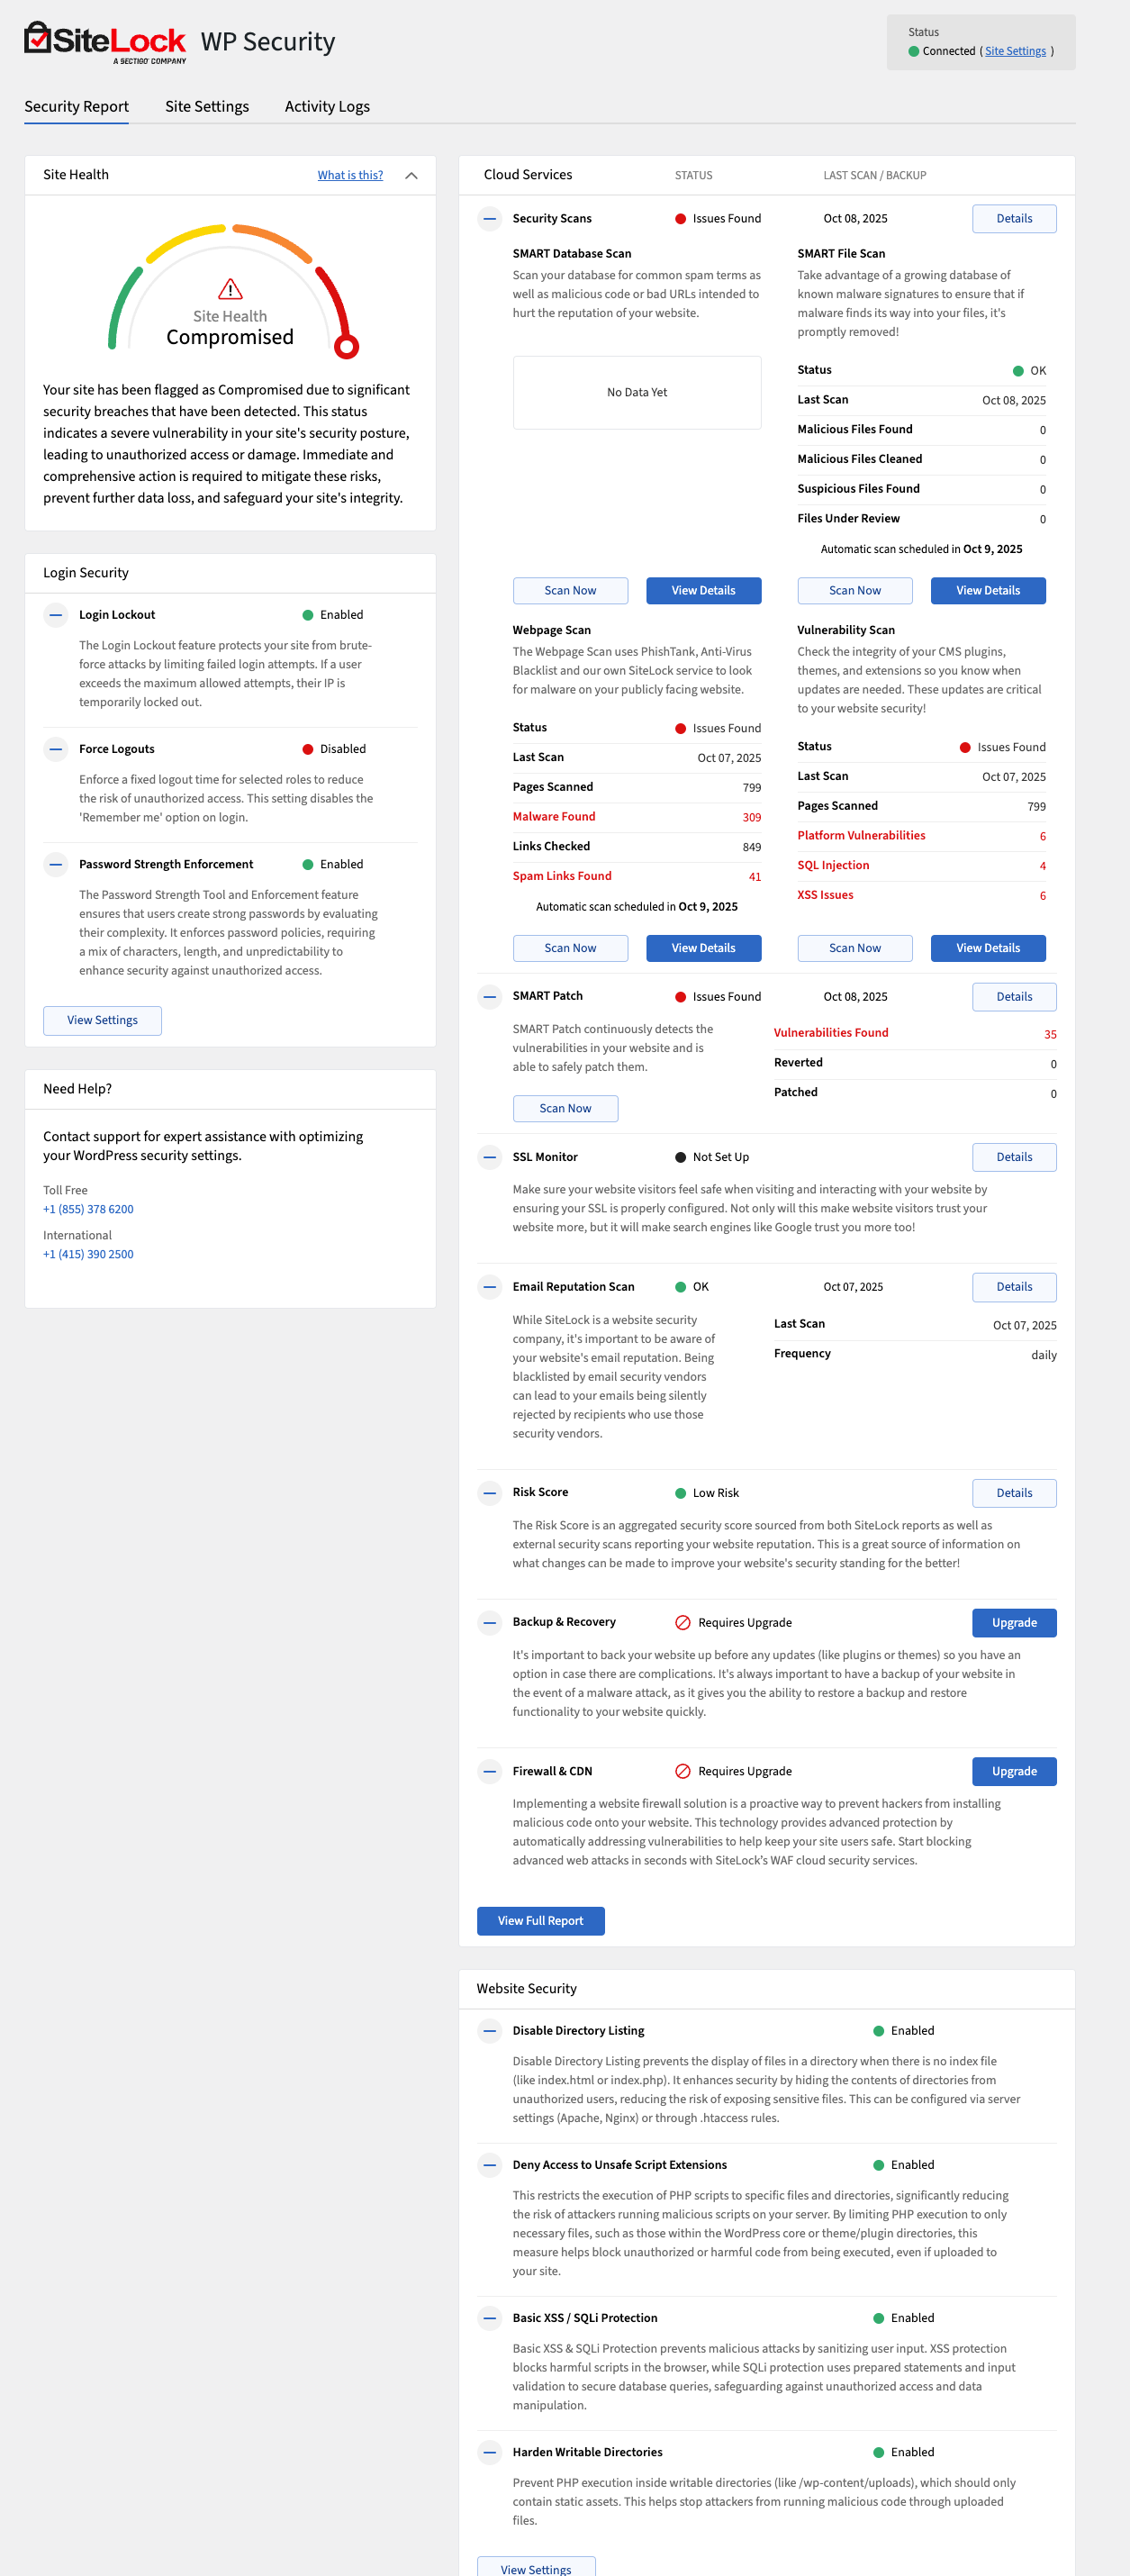Click the SiteLock logo
1130x2576 pixels.
coord(105,43)
